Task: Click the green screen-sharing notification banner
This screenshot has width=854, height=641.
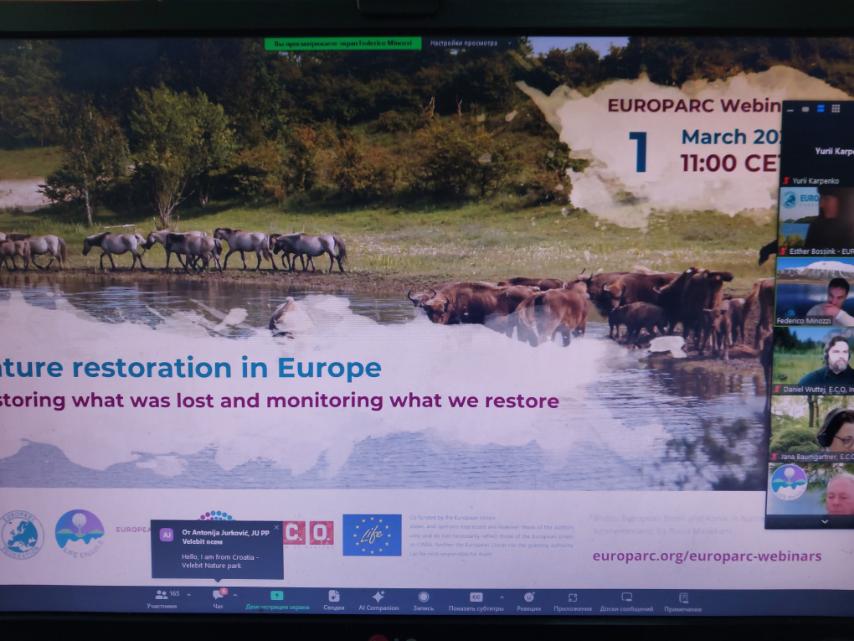Action: [x=342, y=44]
